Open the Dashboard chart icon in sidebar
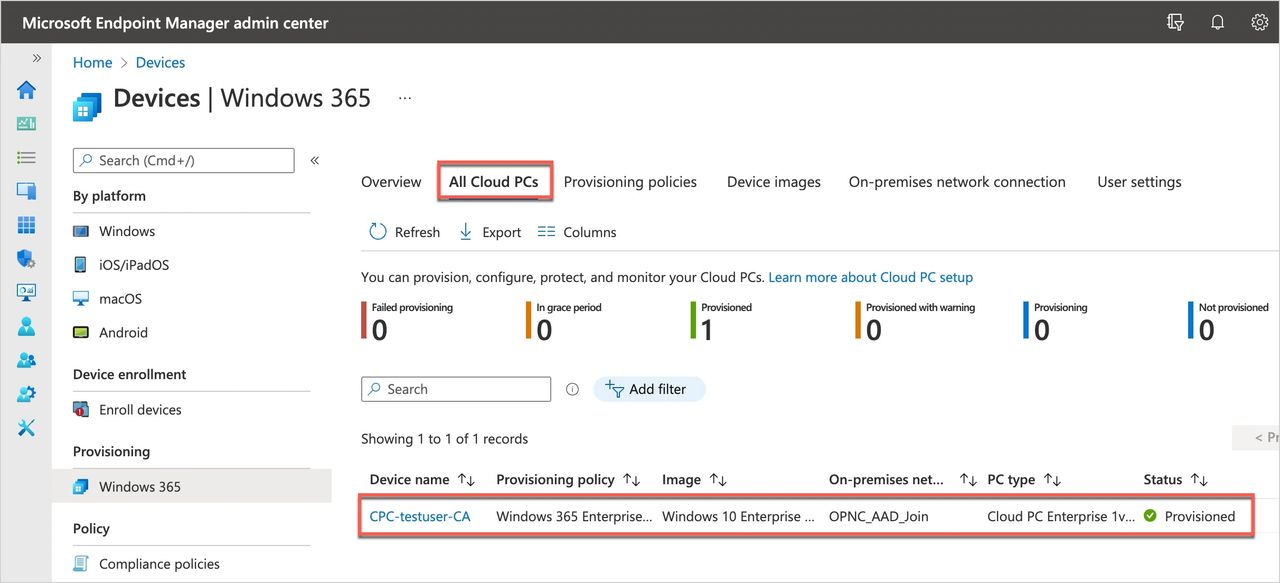The width and height of the screenshot is (1280, 583). pos(26,124)
